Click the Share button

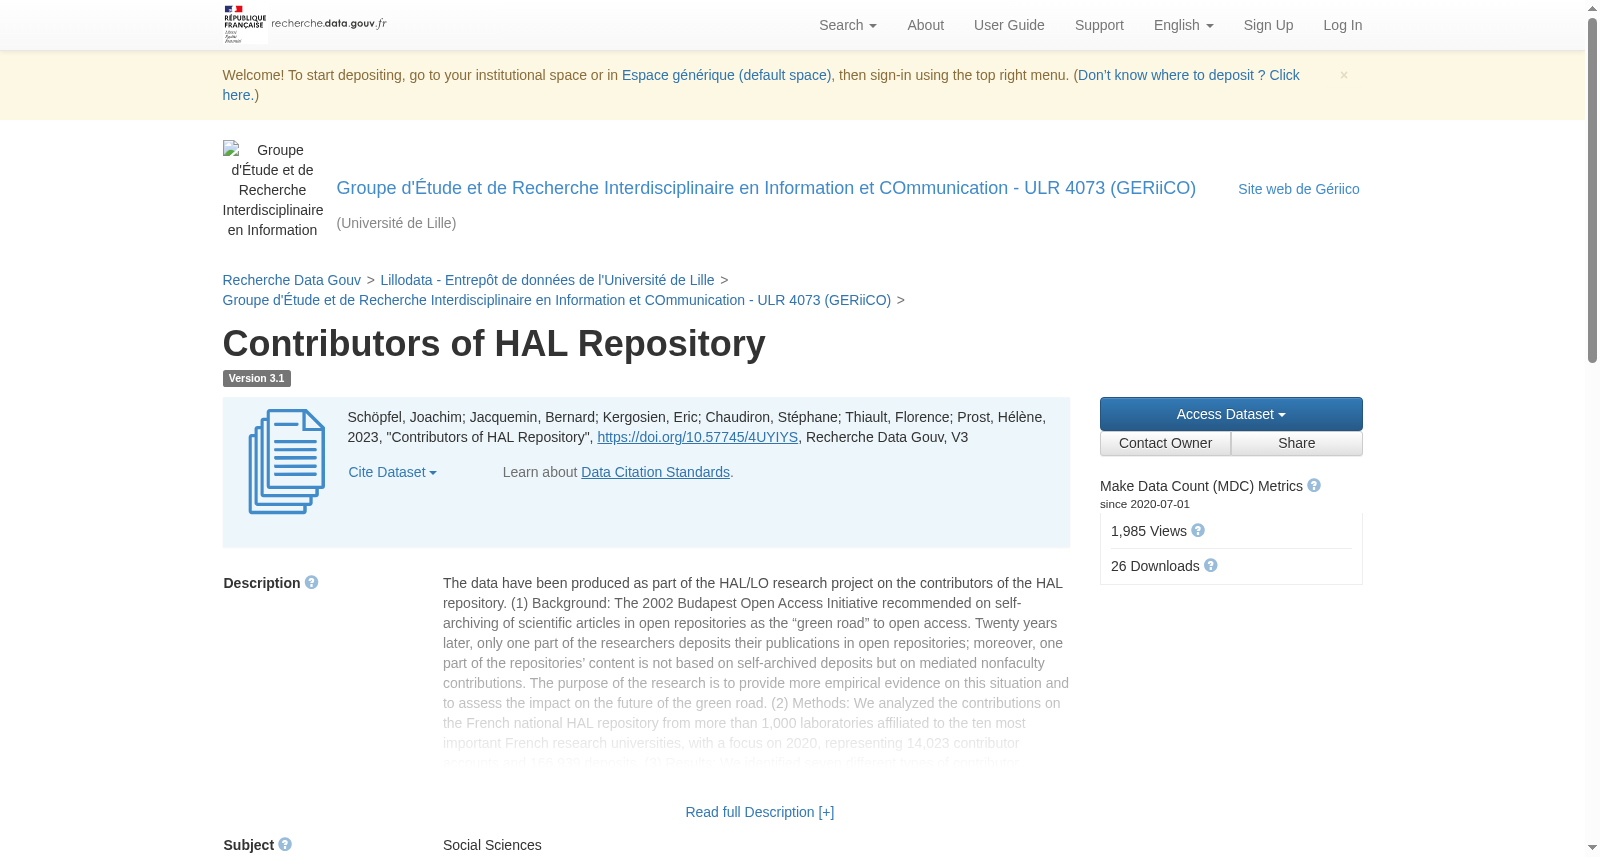[1297, 443]
